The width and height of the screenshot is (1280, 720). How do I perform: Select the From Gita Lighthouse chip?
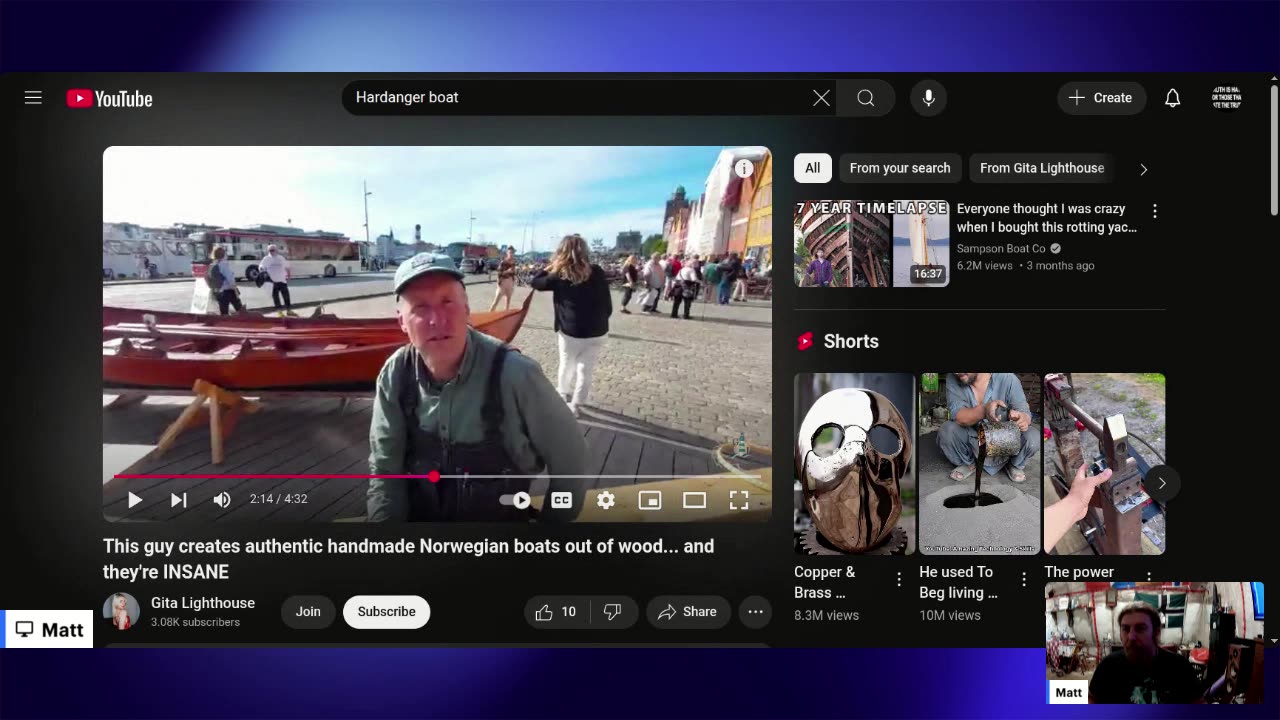pyautogui.click(x=1042, y=168)
